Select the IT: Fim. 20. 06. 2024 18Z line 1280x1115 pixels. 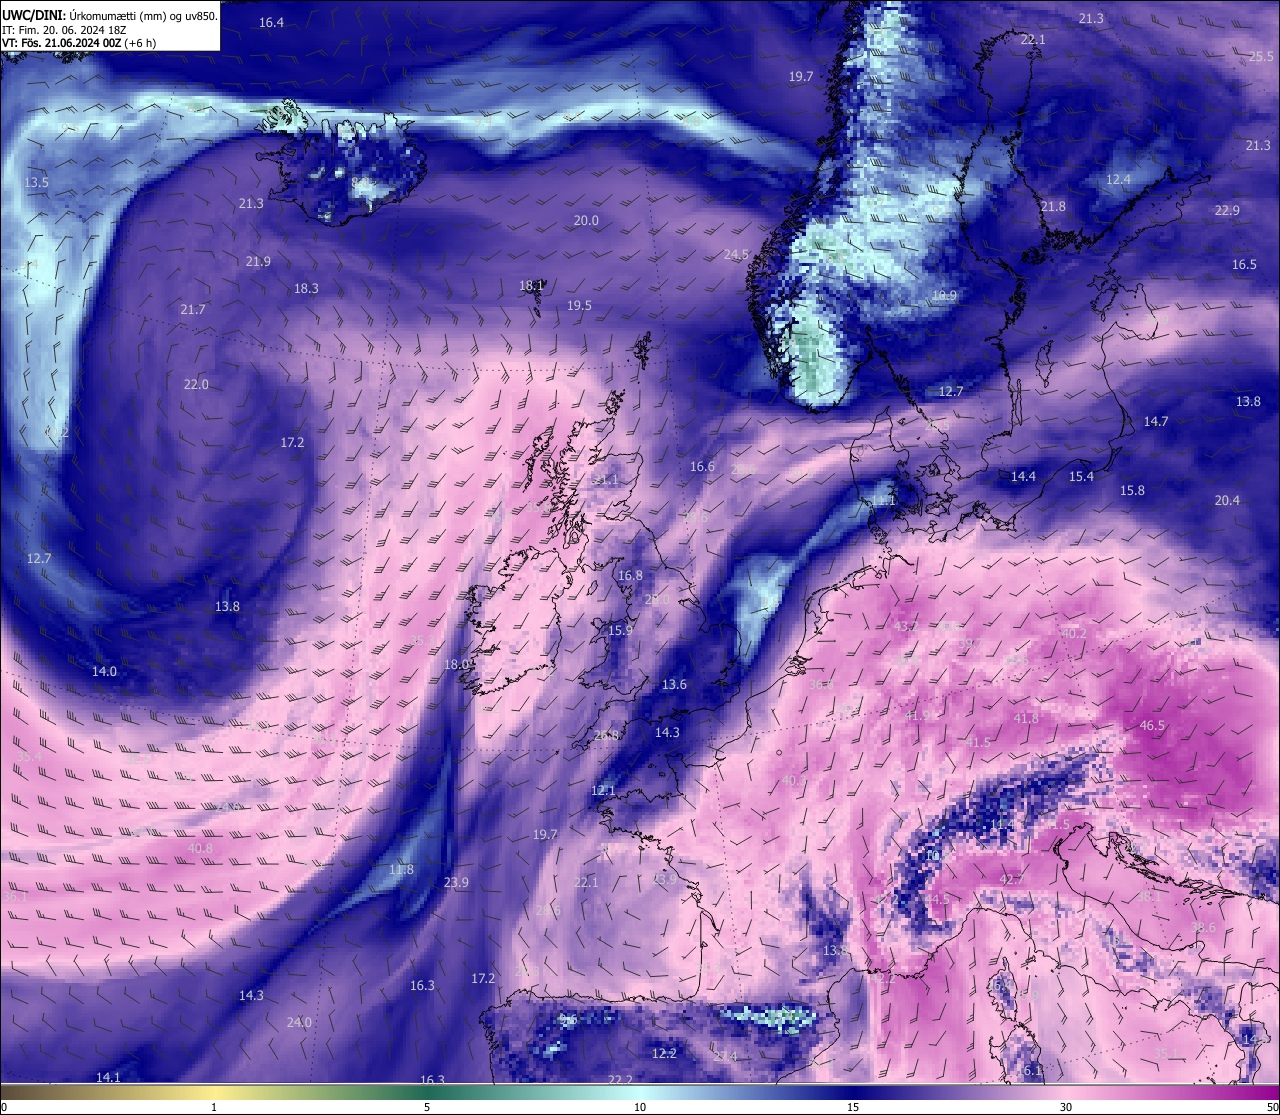[64, 30]
